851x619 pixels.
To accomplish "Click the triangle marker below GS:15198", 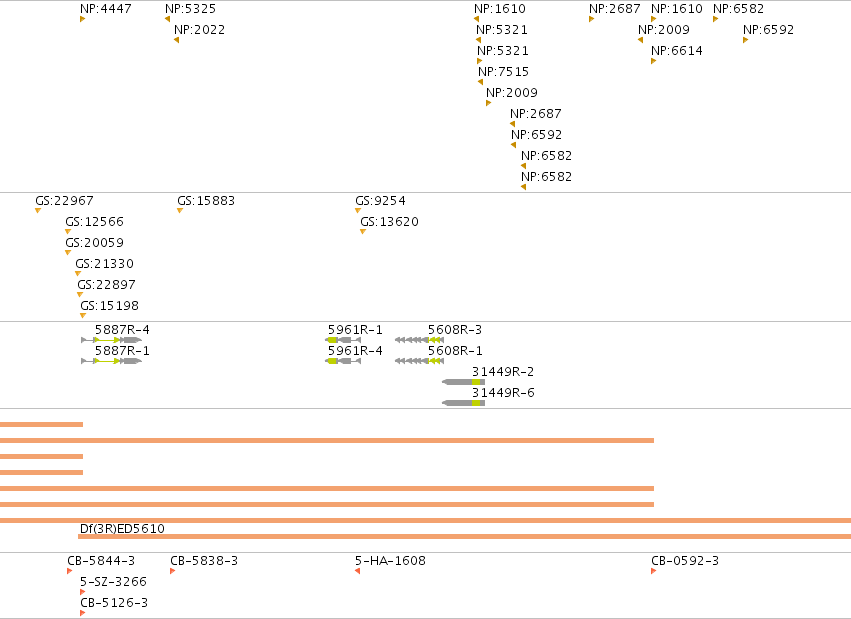I will point(82,316).
